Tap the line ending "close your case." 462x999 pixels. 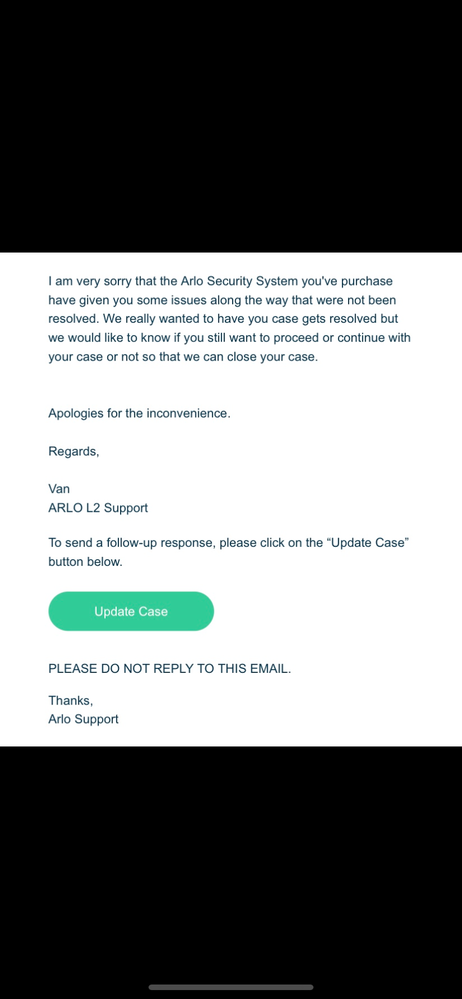[183, 357]
